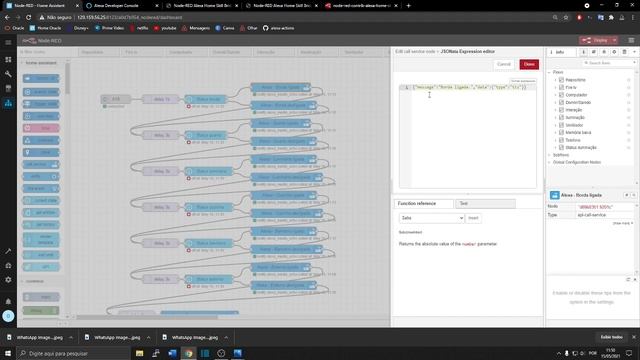Expand the Repositorio flow tree item
640x360 pixels.
(x=556, y=80)
